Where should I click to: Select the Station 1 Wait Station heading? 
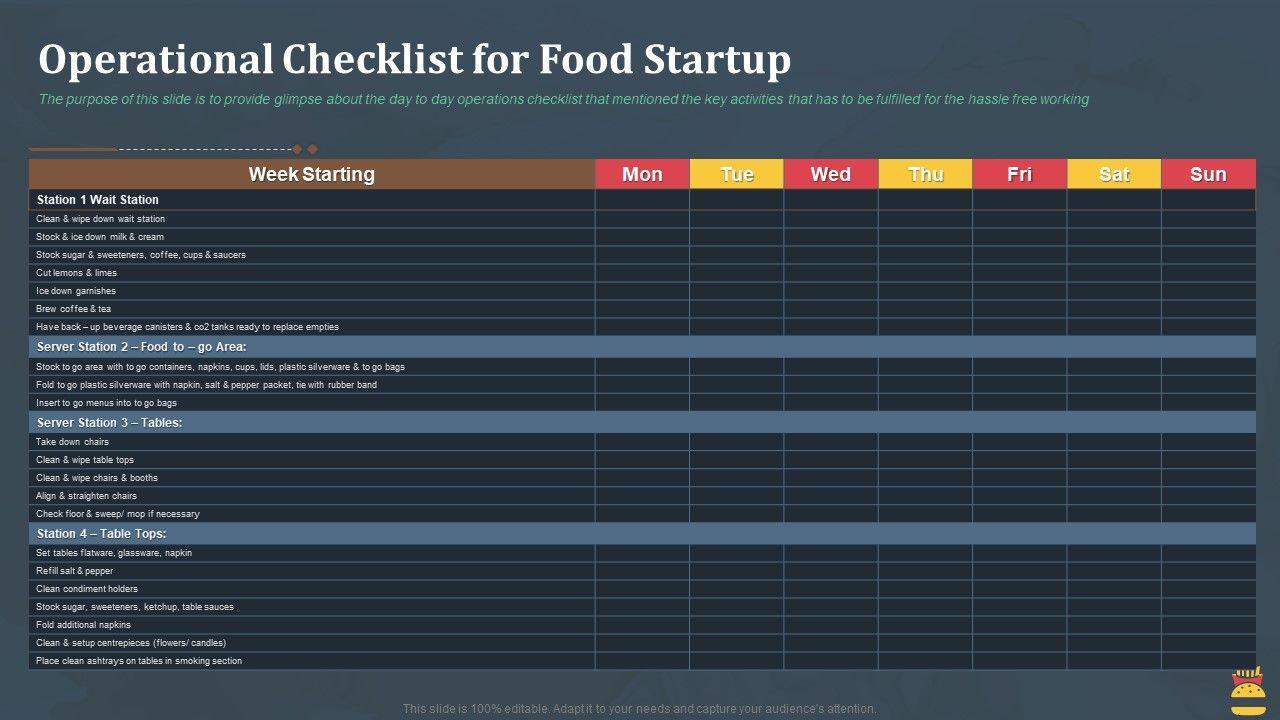tap(98, 200)
